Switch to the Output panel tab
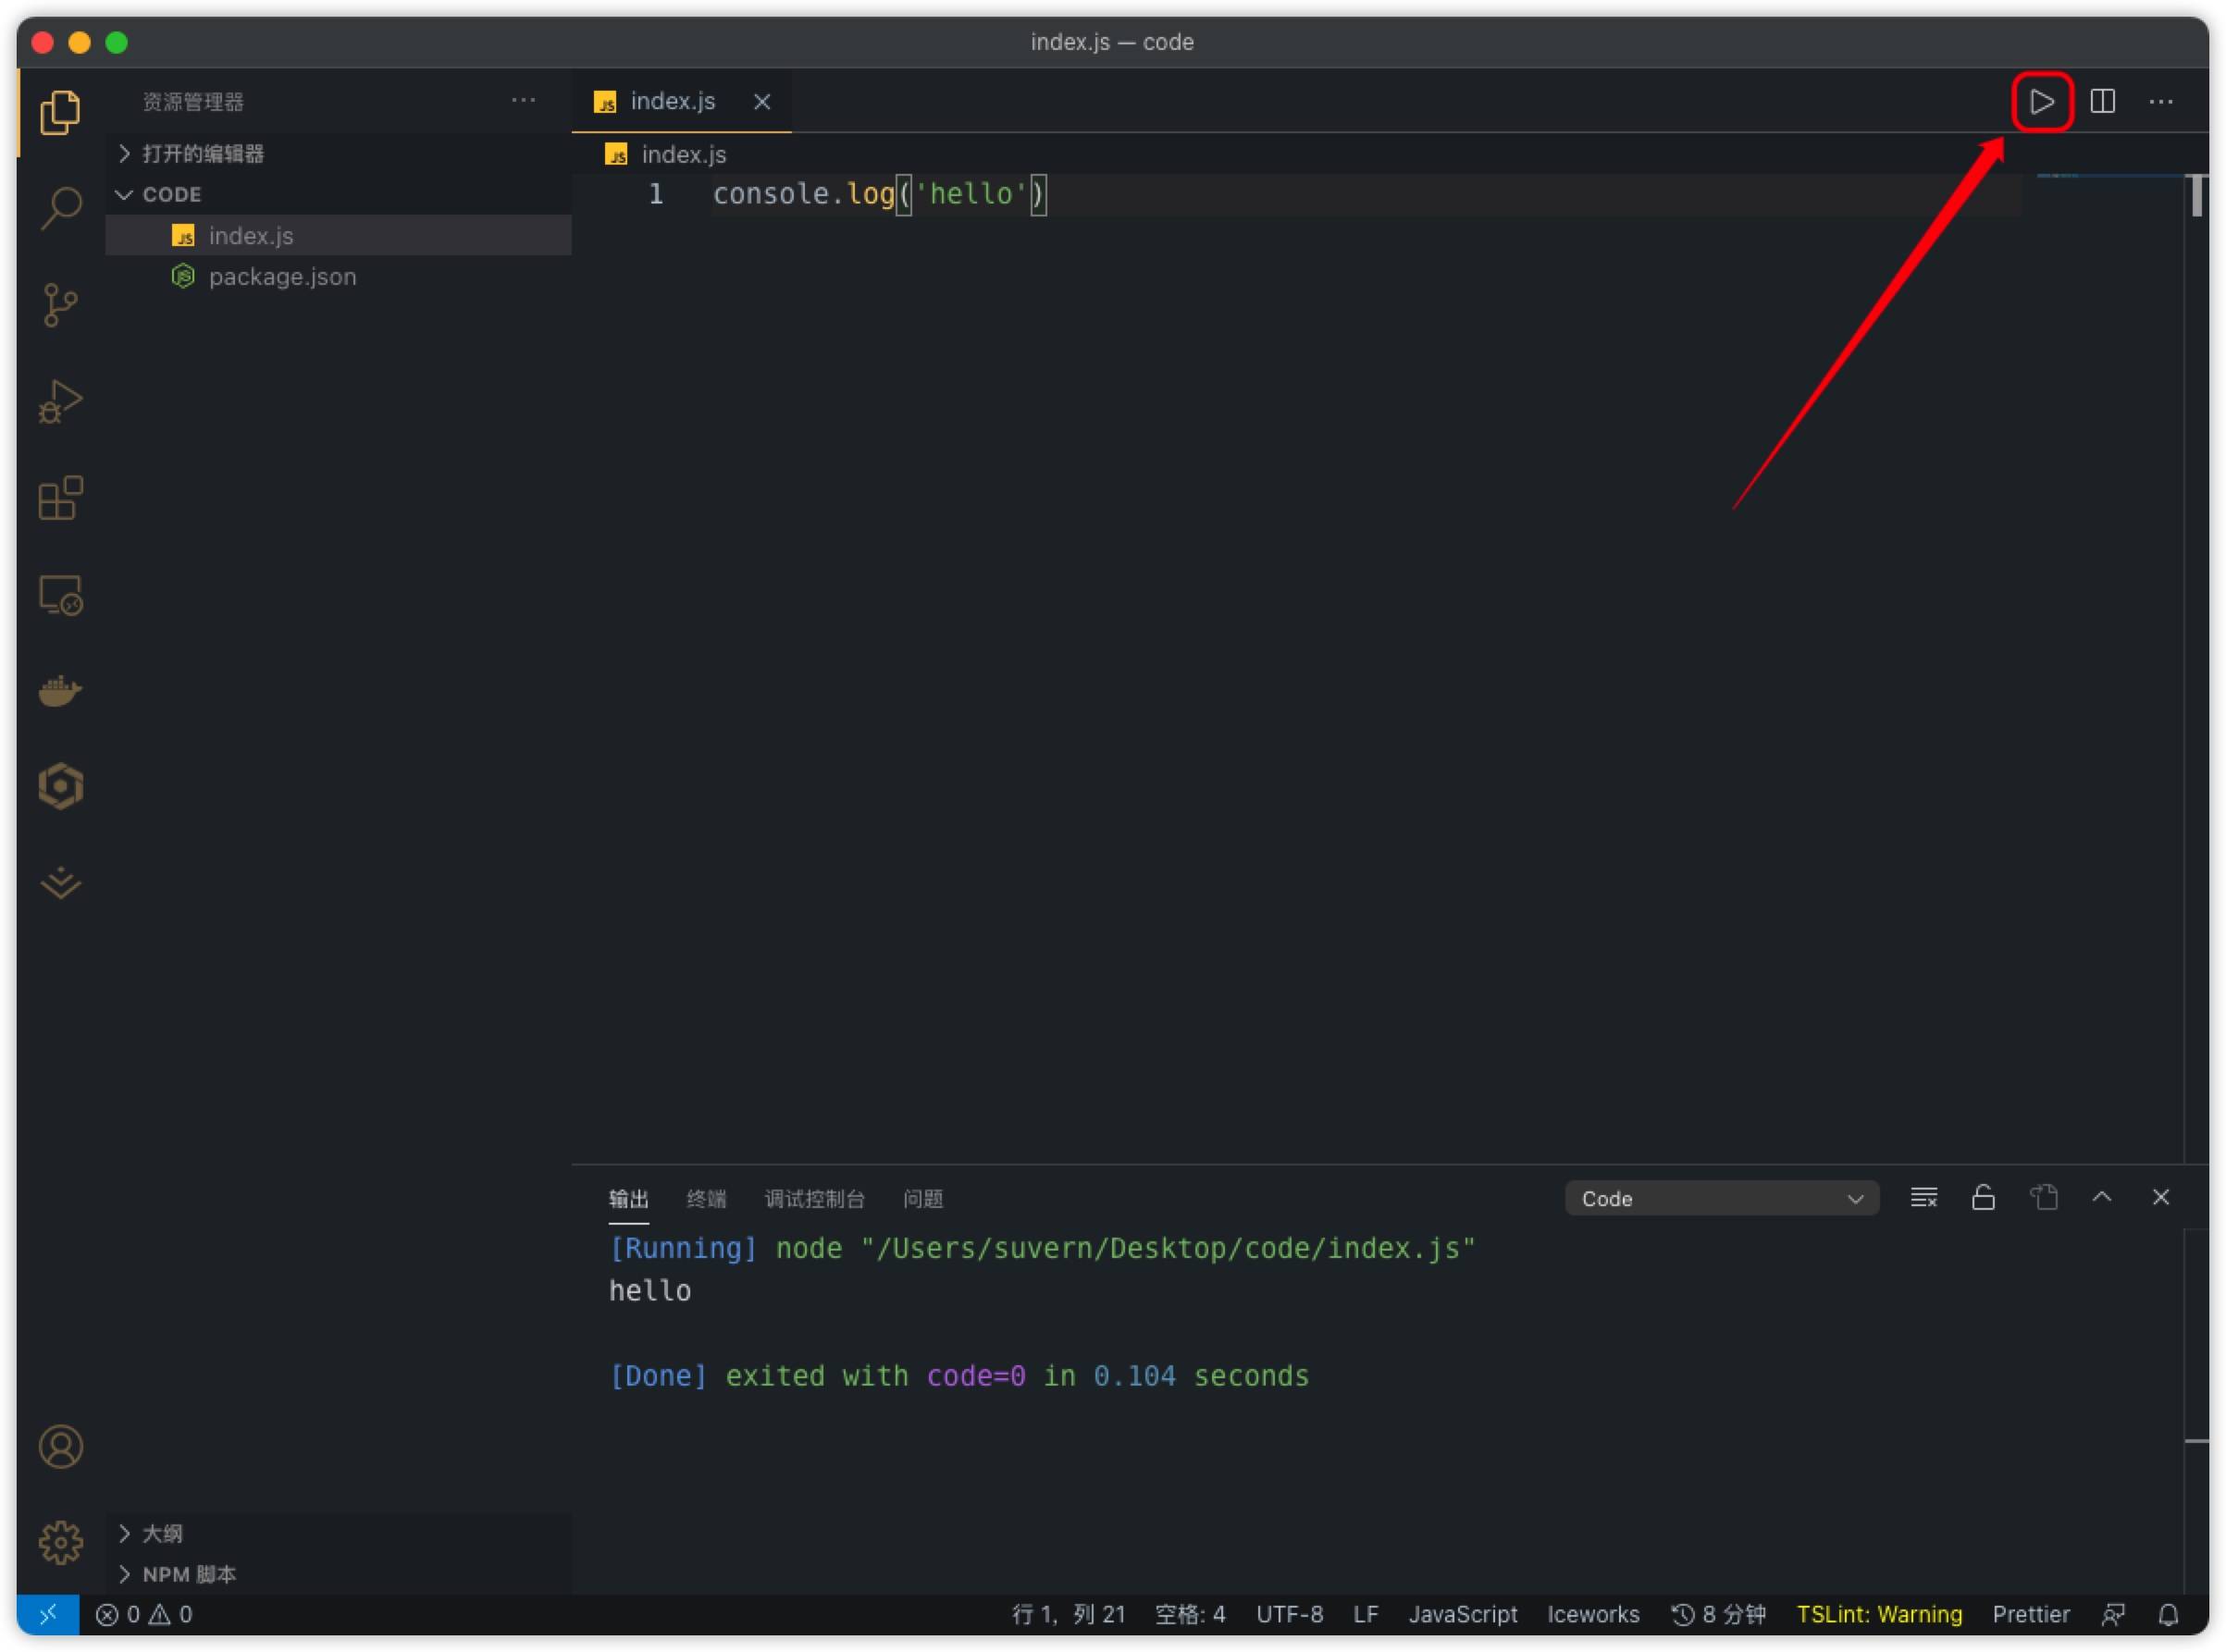 tap(628, 1198)
